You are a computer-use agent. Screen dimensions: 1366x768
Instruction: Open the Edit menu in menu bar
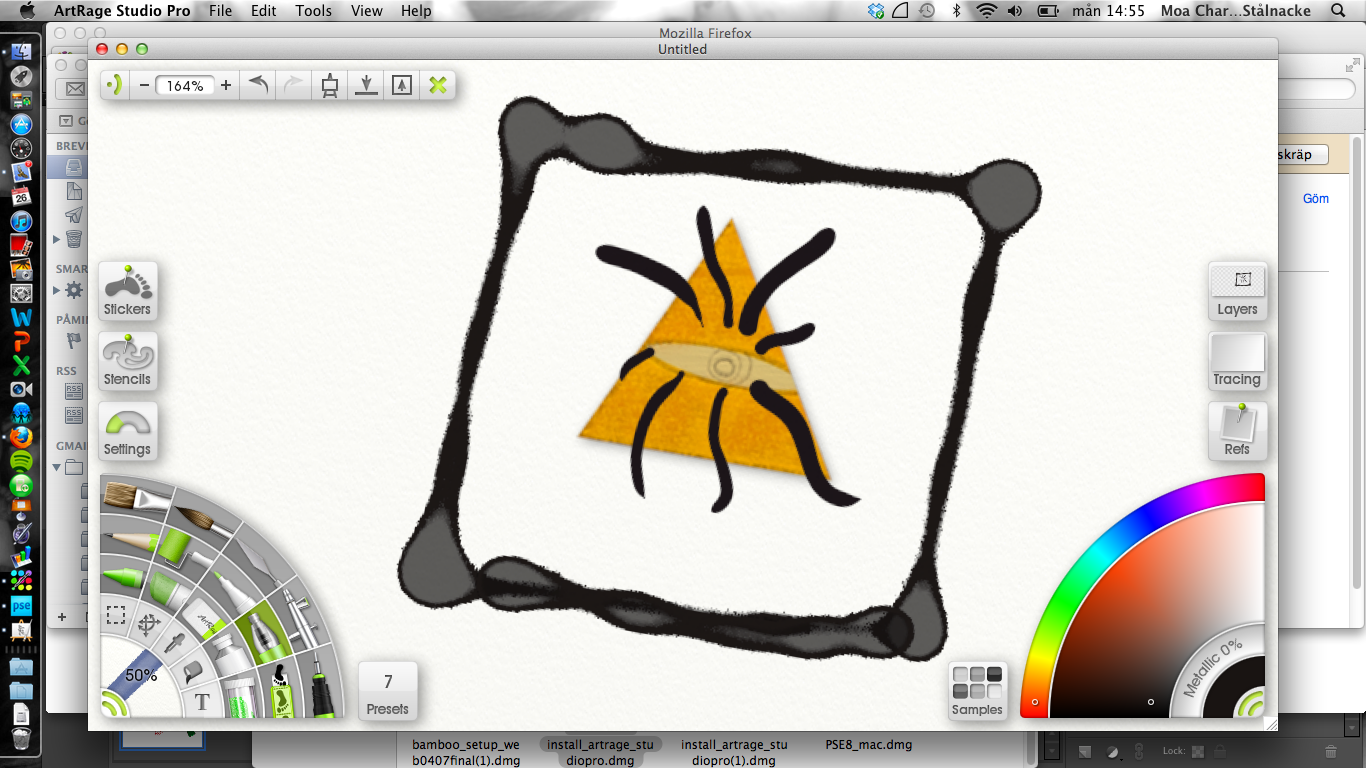click(264, 11)
